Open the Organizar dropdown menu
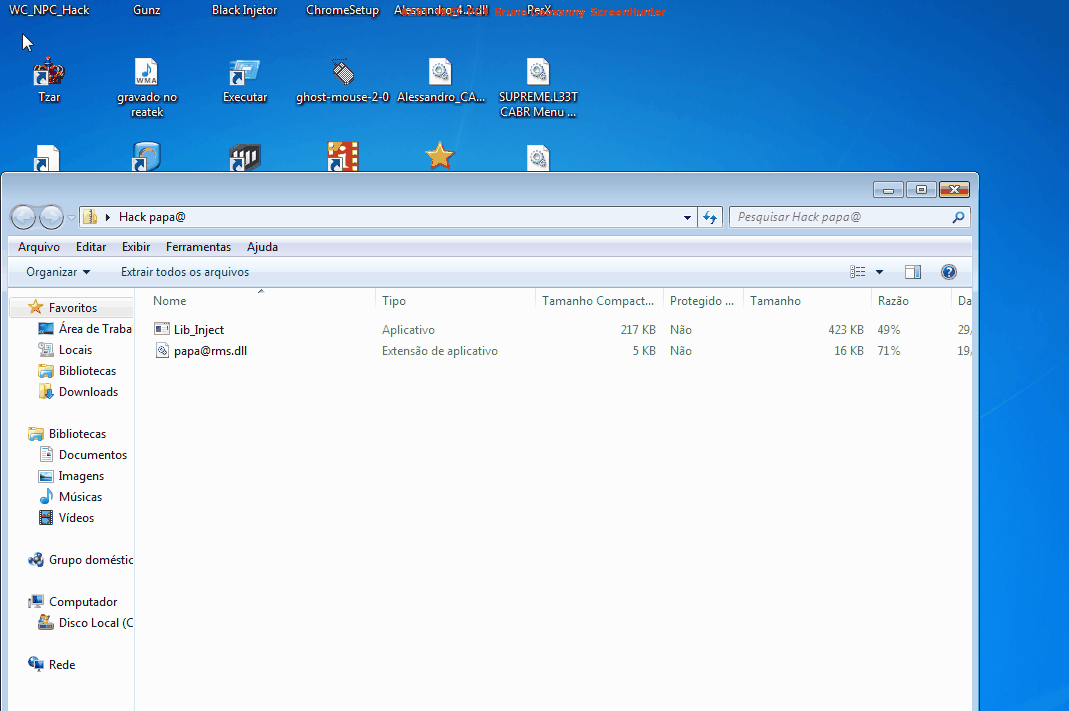1069x711 pixels. point(57,271)
